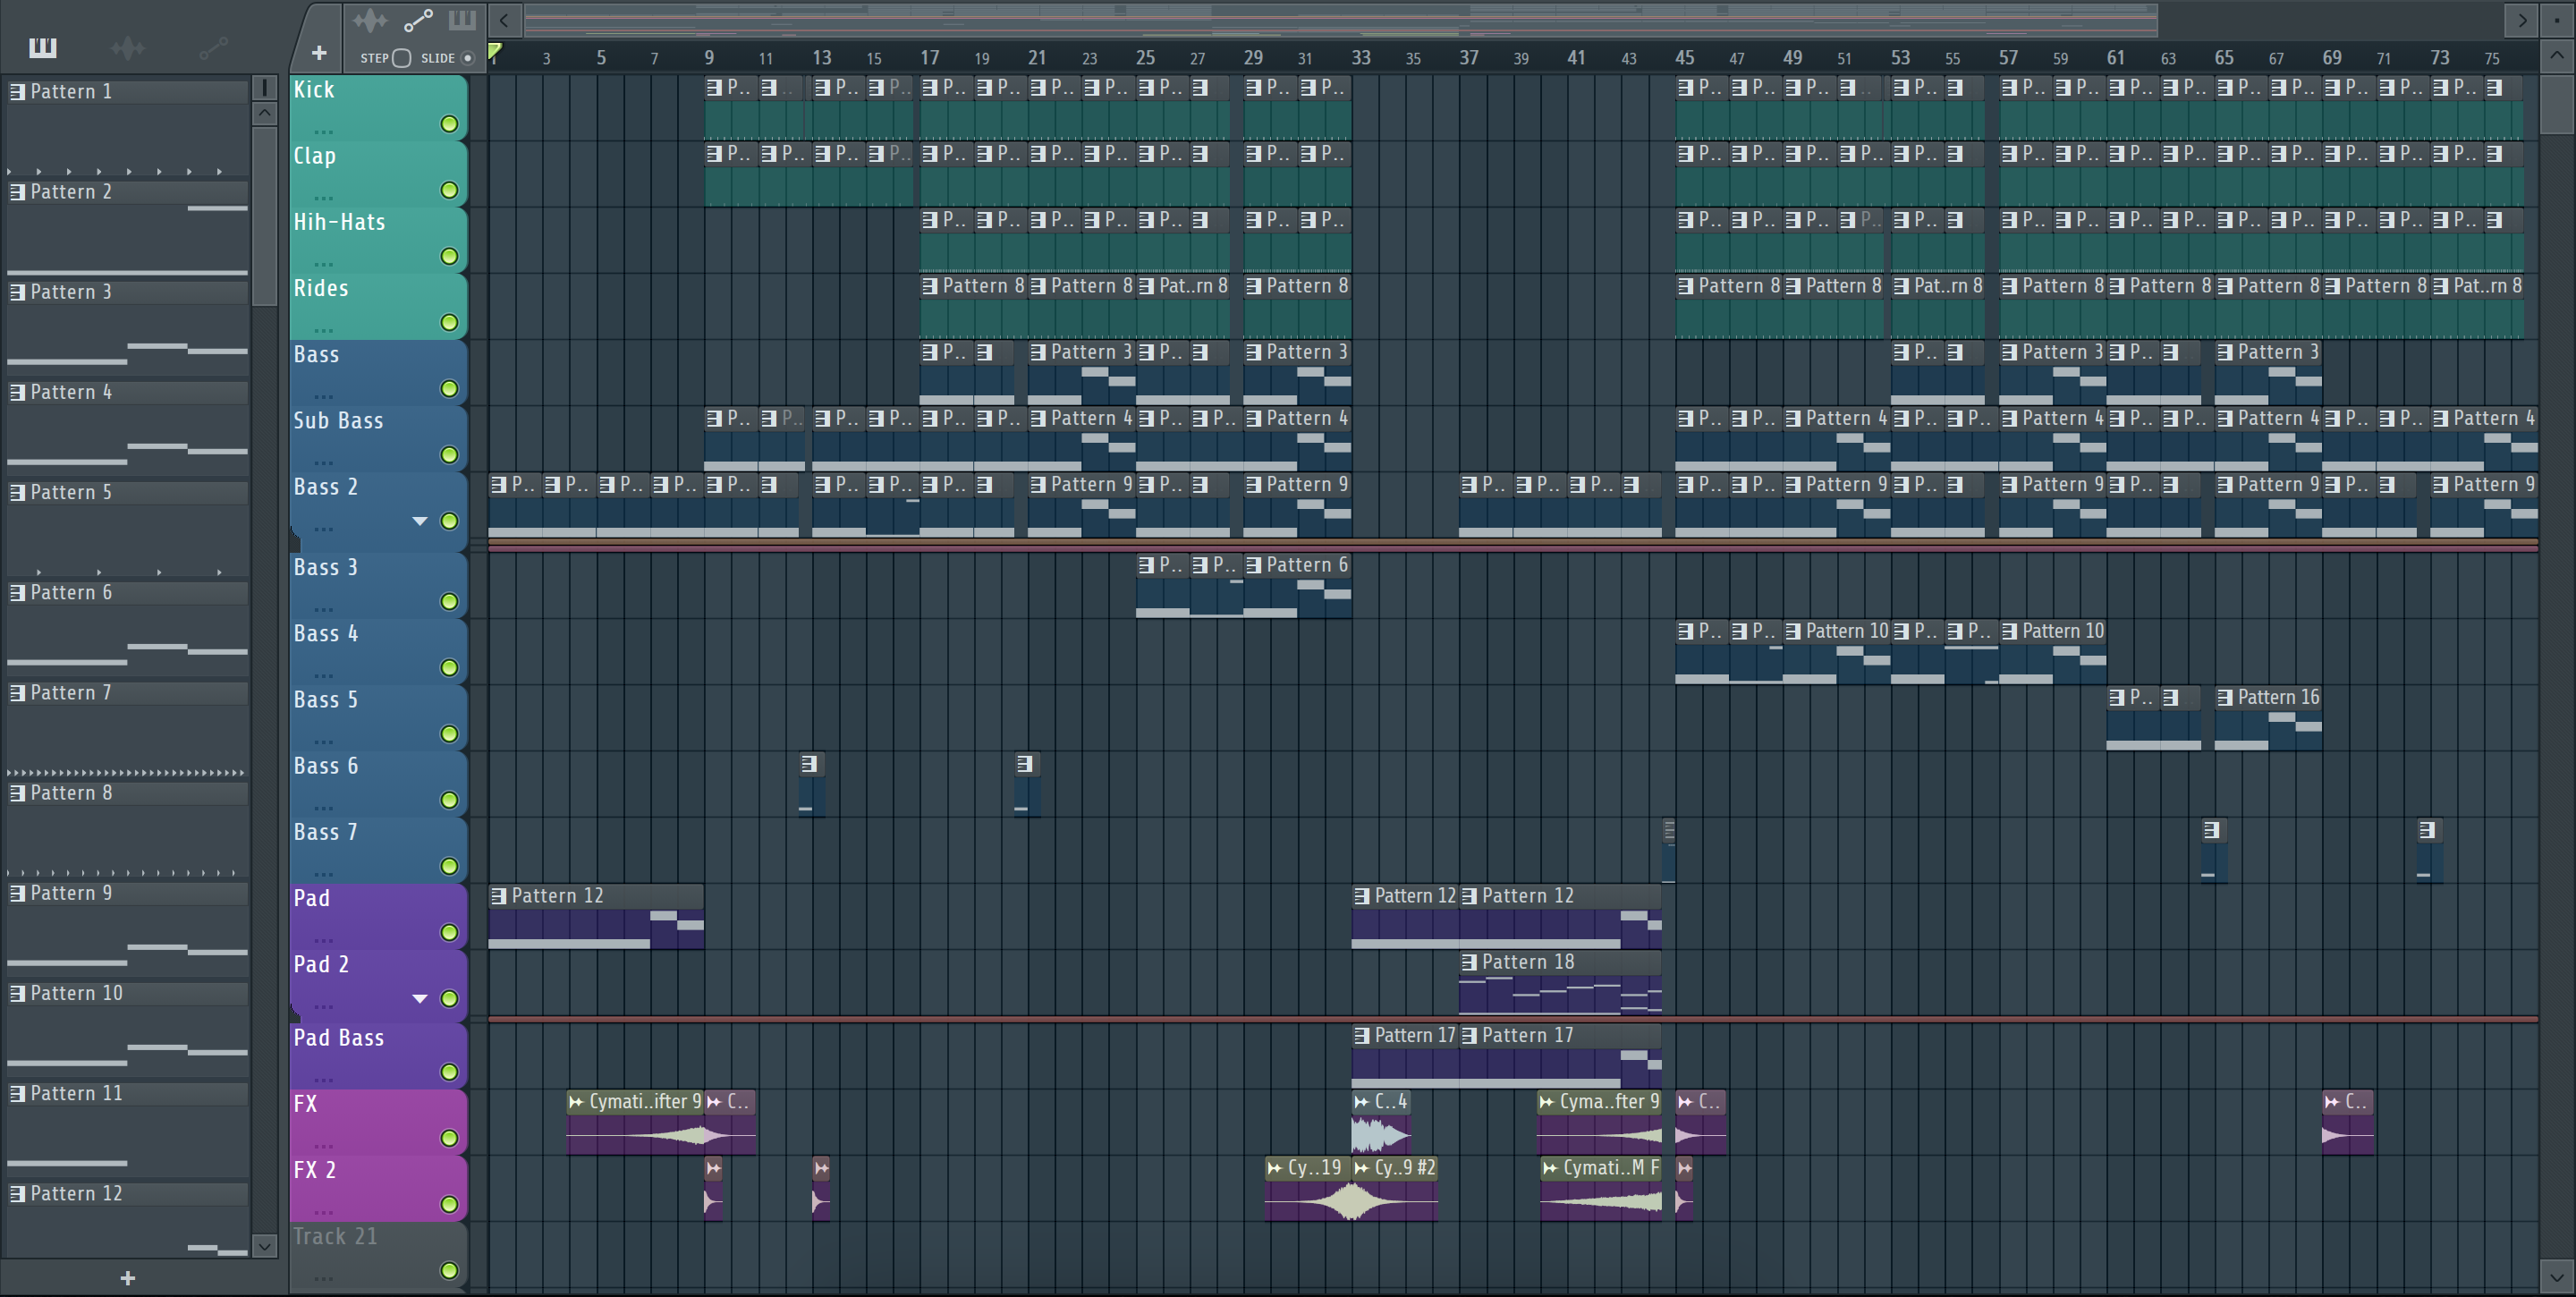
Task: Add a new pattern with bottom plus button
Action: 128,1278
